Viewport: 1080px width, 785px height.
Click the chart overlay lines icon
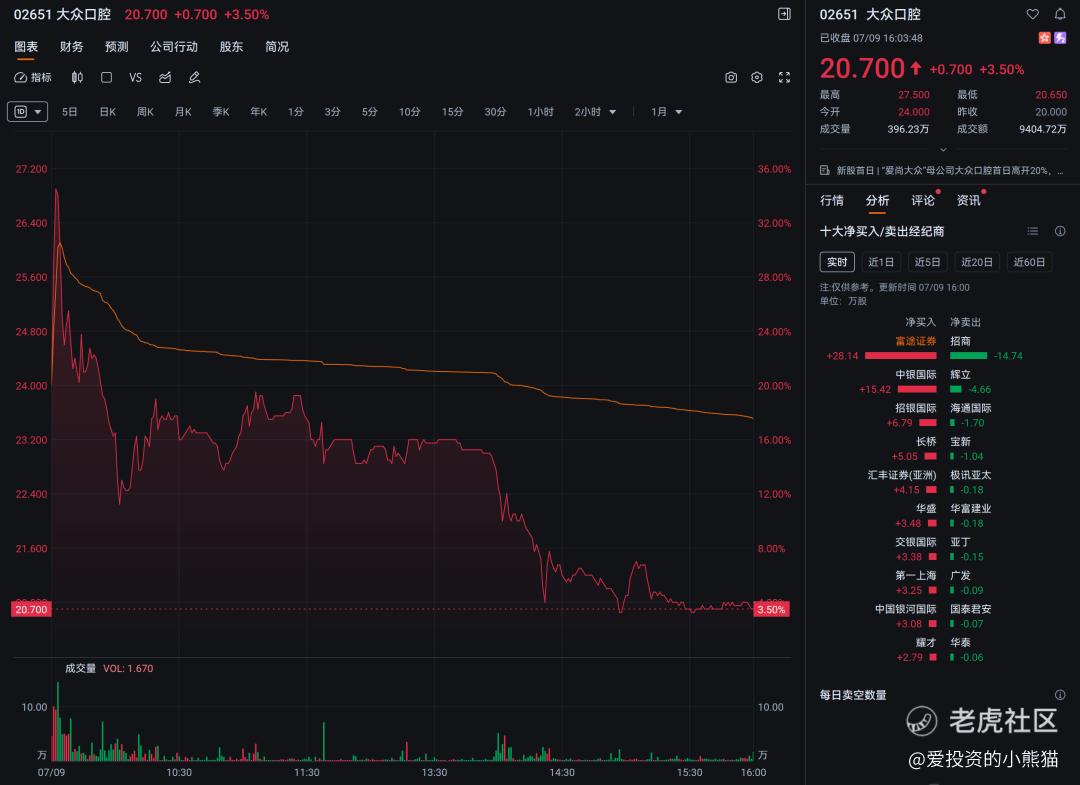pyautogui.click(x=165, y=77)
